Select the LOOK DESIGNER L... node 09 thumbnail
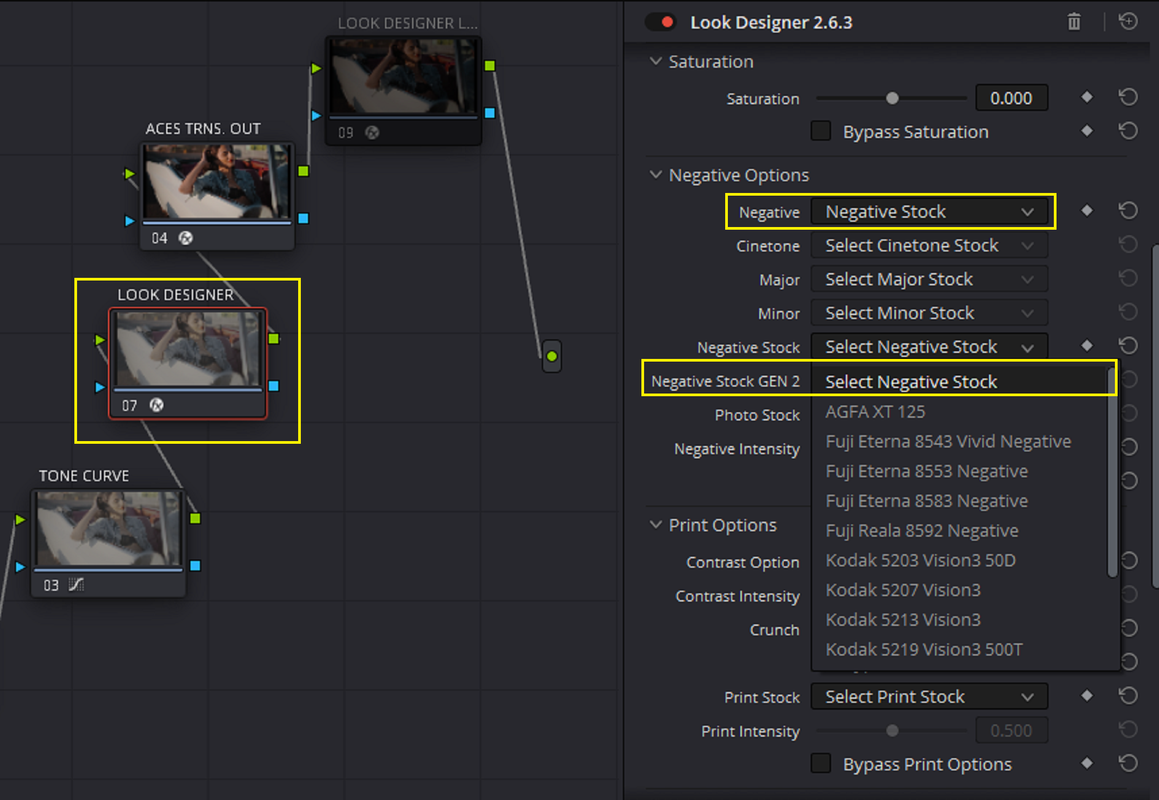The height and width of the screenshot is (800, 1159). pos(404,76)
